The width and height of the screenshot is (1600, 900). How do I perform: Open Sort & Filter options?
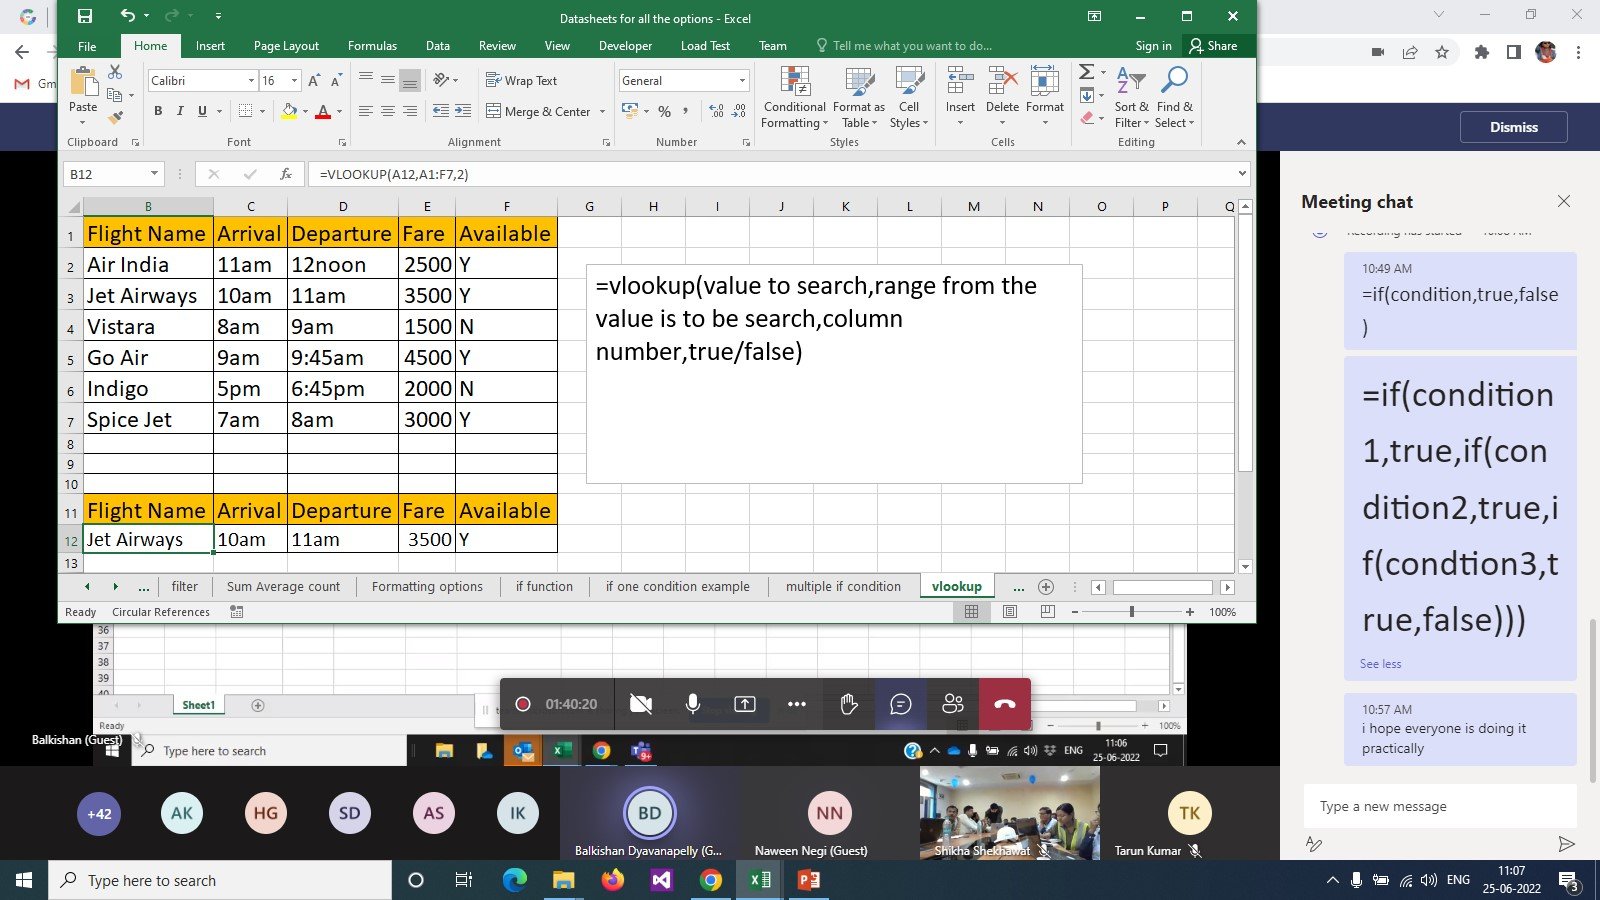tap(1131, 98)
